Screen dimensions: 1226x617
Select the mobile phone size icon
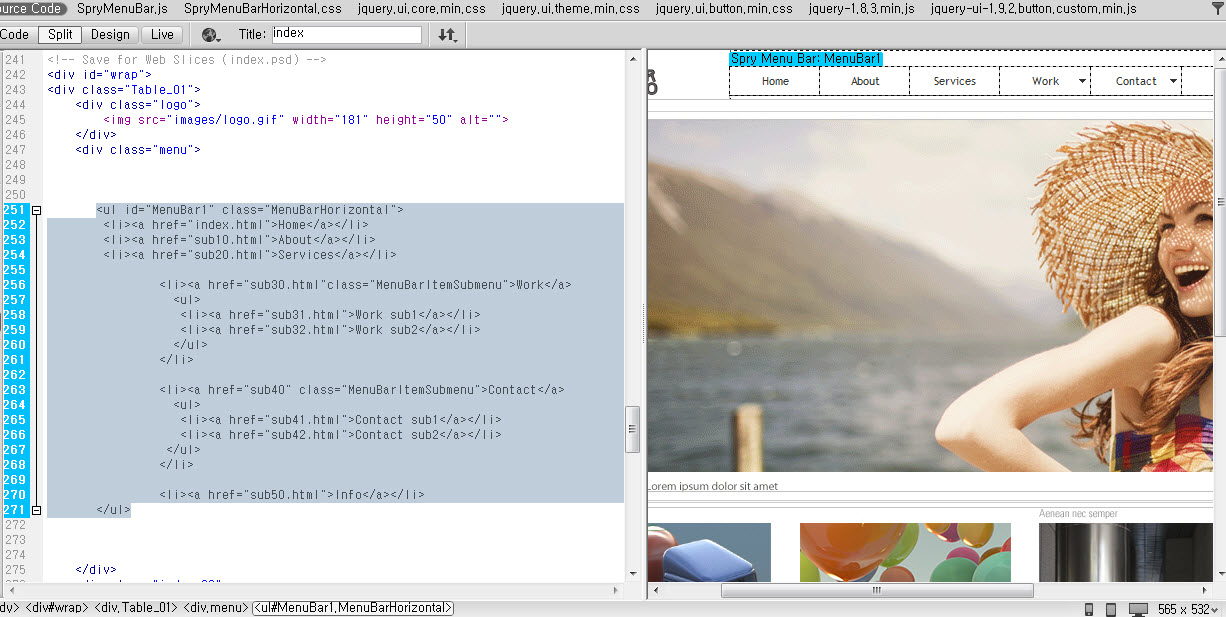click(1089, 609)
